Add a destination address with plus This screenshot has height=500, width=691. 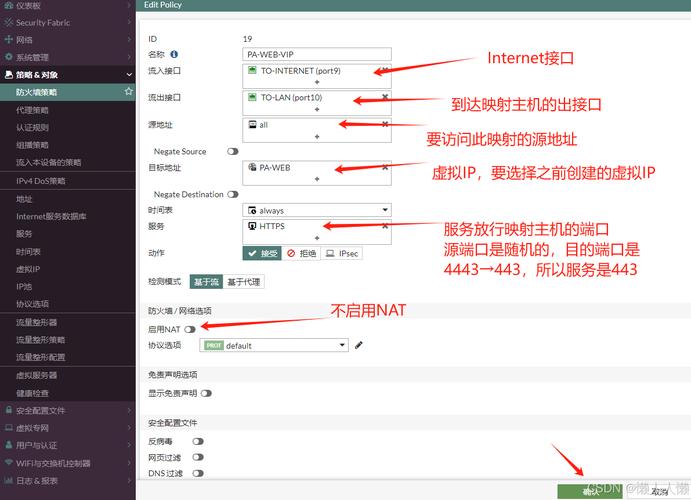317,179
